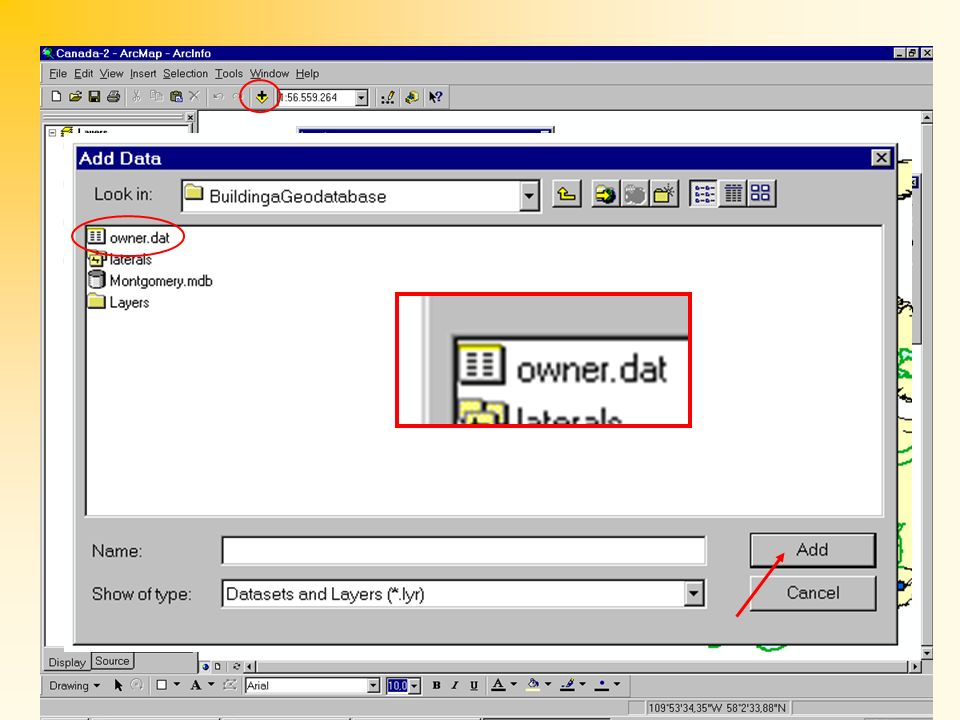The width and height of the screenshot is (960, 720).
Task: Open the Selection menu
Action: (x=185, y=73)
